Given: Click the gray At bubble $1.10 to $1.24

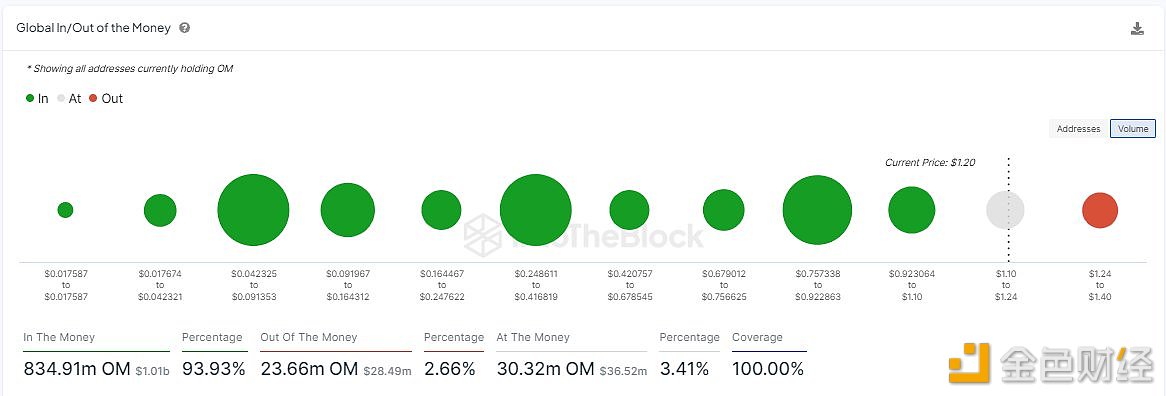Looking at the screenshot, I should pos(1005,210).
